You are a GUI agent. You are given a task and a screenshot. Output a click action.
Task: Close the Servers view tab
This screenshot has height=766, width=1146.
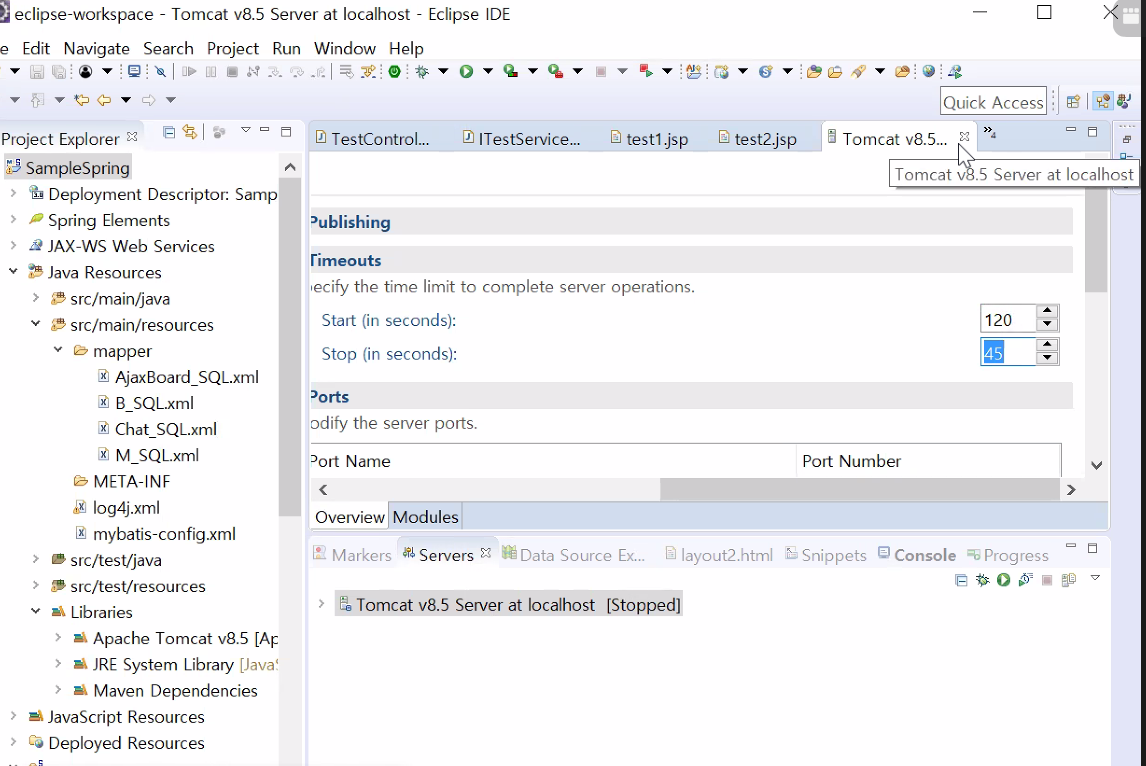(x=485, y=553)
